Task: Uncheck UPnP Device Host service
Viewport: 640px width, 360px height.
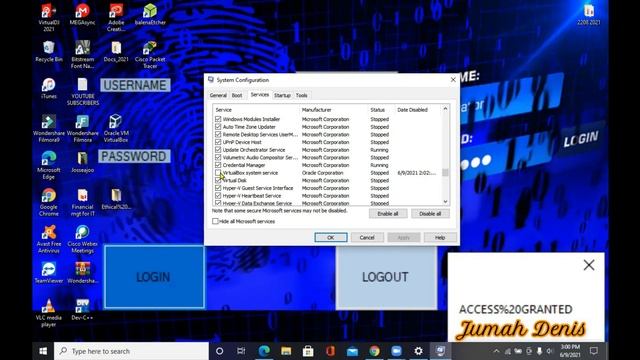Action: [218, 142]
